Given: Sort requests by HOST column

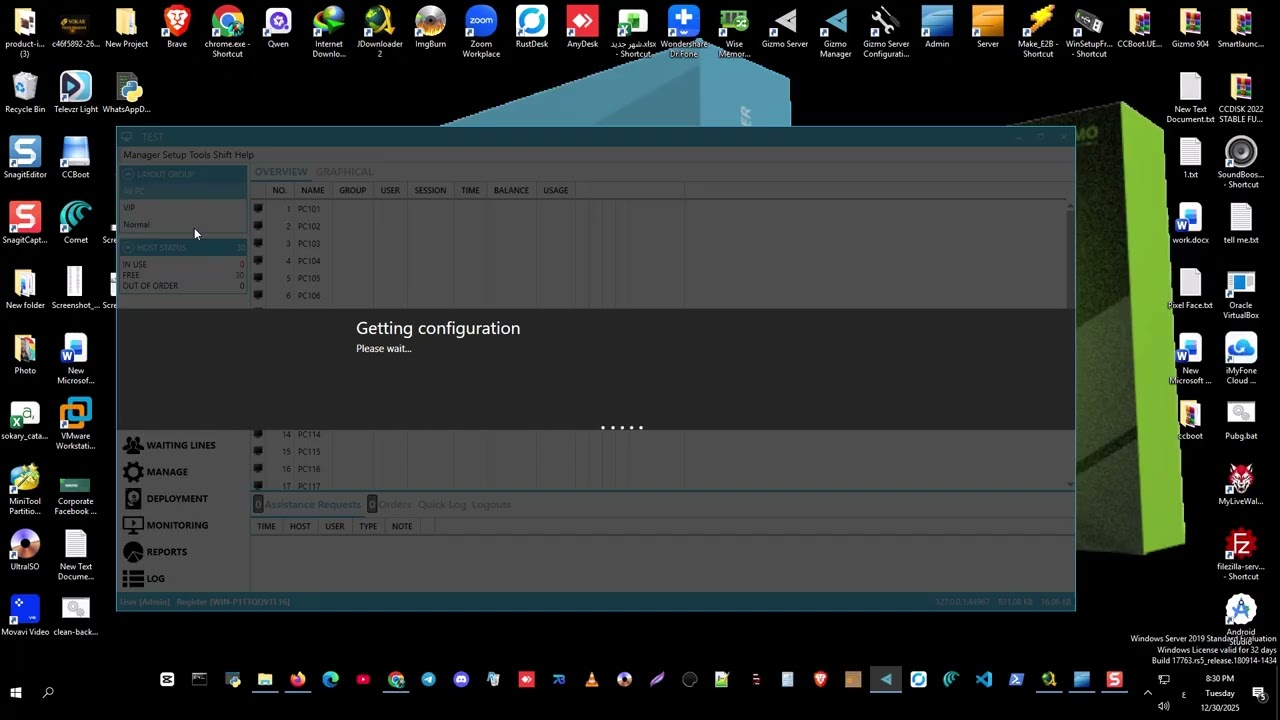Looking at the screenshot, I should click(300, 526).
